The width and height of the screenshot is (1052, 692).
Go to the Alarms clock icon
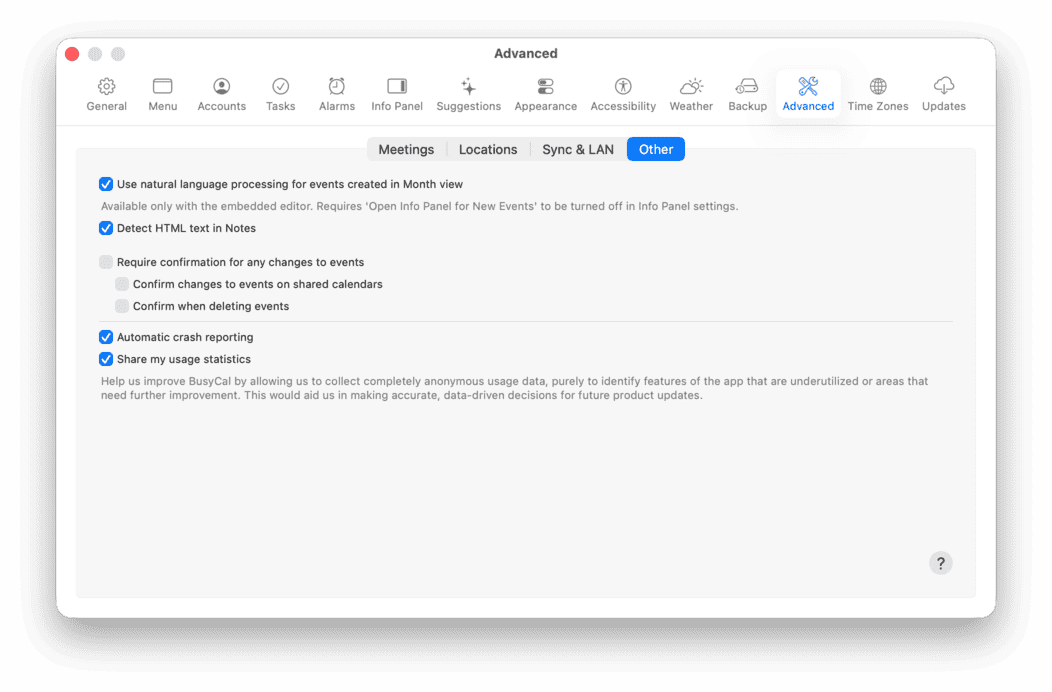pyautogui.click(x=337, y=87)
